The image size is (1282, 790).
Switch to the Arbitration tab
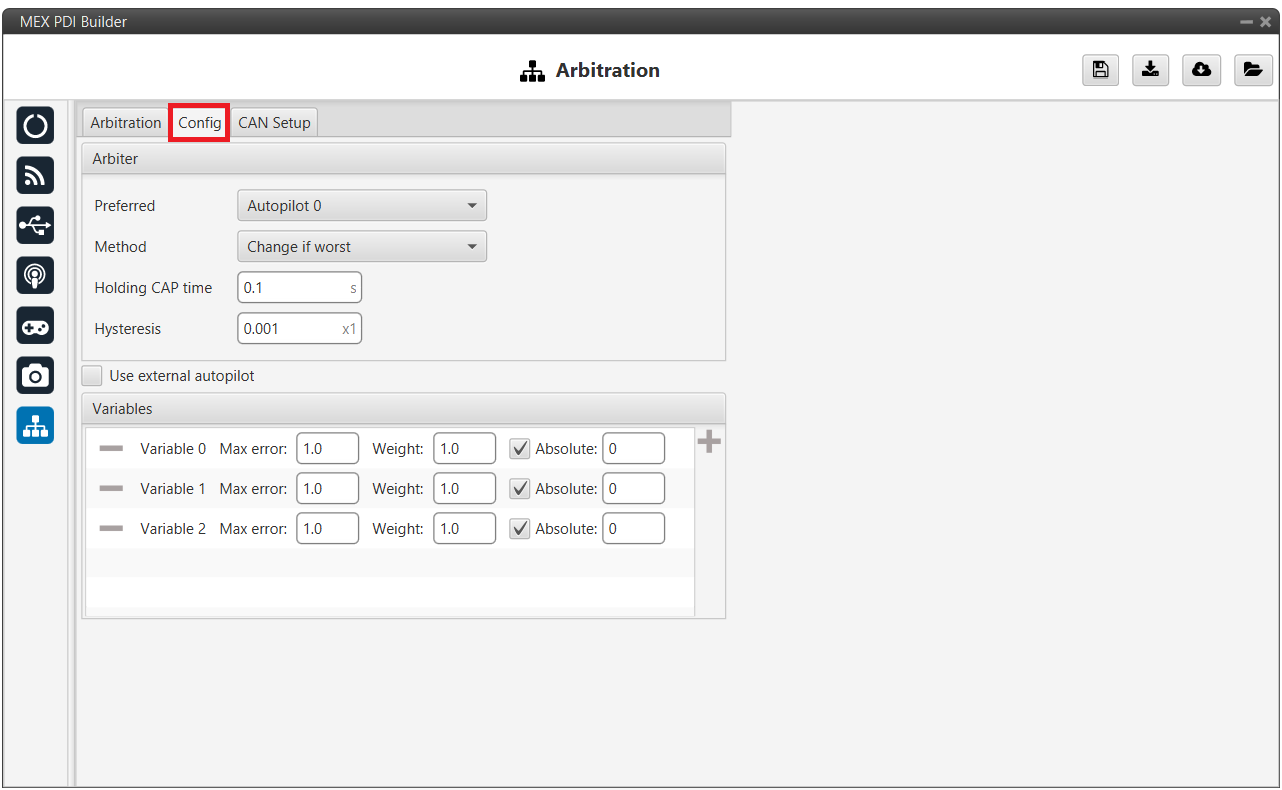[x=125, y=123]
